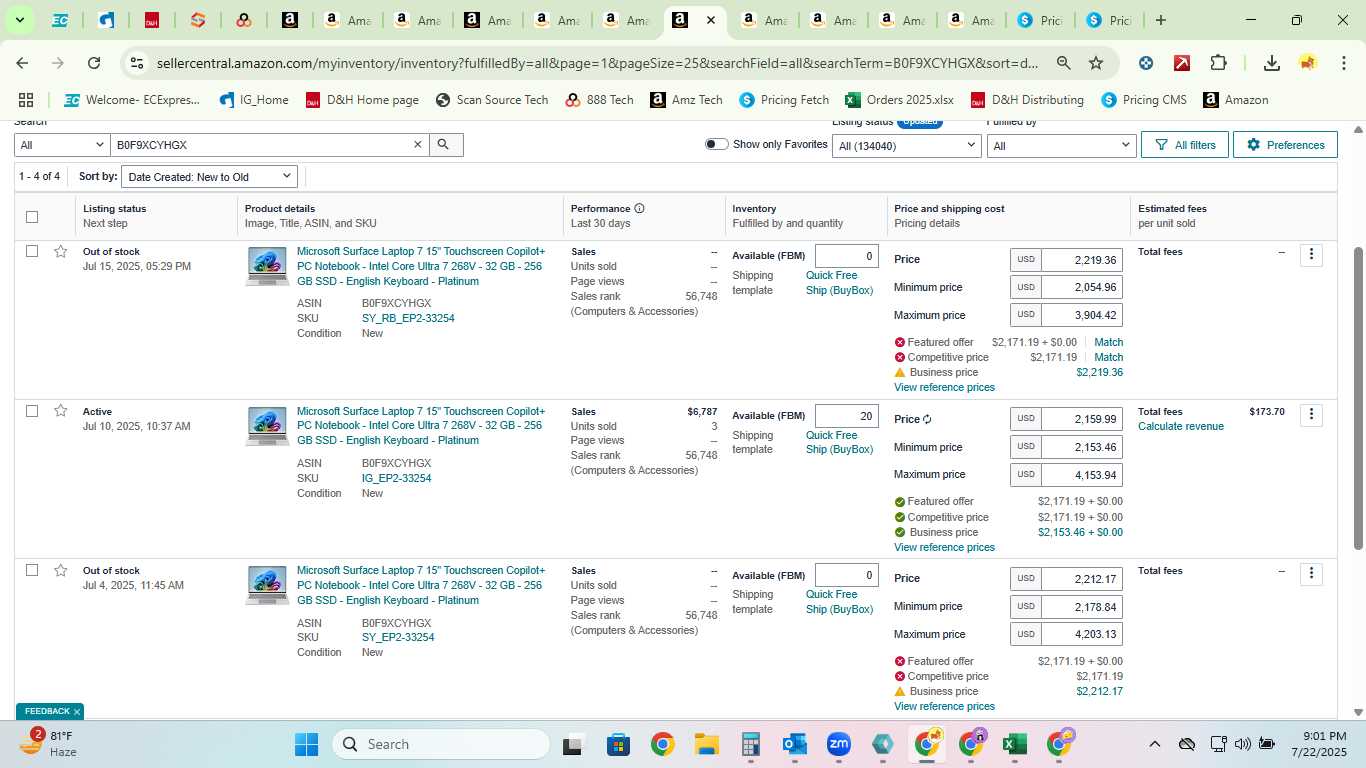Favorite the Jul 15 out-of-stock listing star
Image resolution: width=1366 pixels, height=768 pixels.
click(x=61, y=251)
